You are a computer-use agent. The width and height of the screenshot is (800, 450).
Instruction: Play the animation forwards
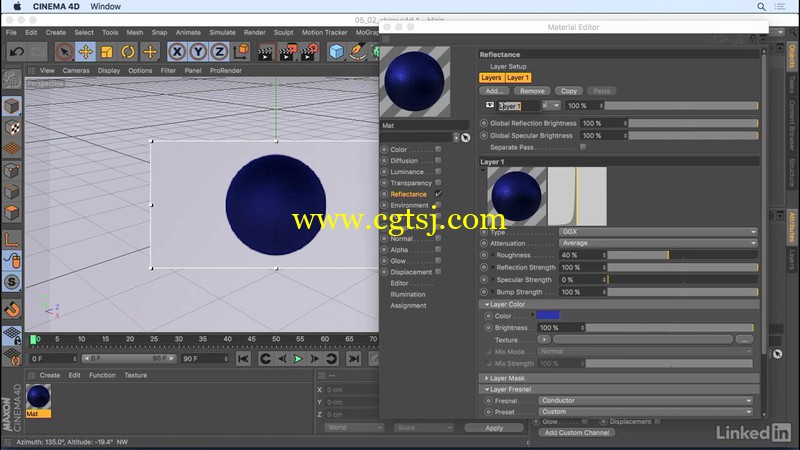[x=298, y=359]
